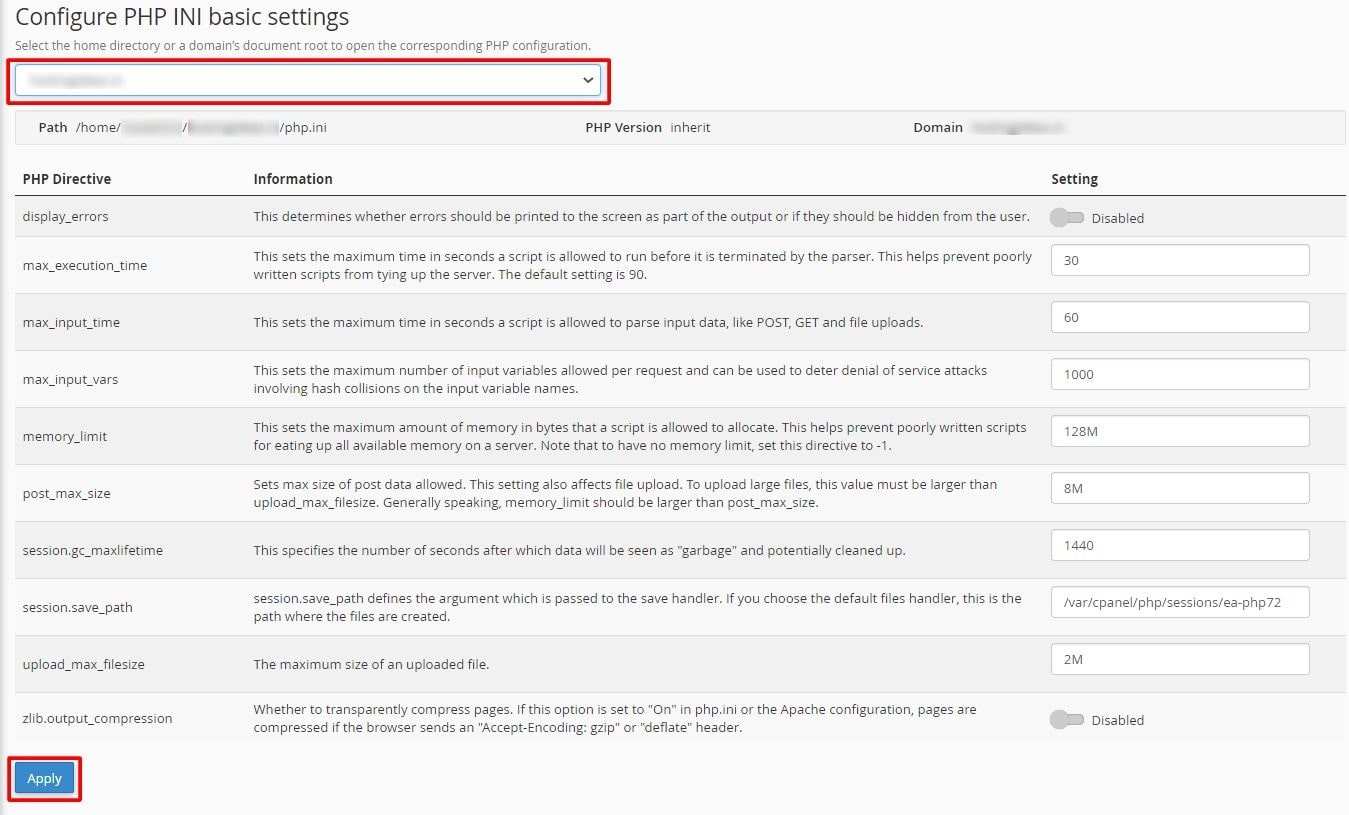Select the max_input_time value field

(1180, 317)
